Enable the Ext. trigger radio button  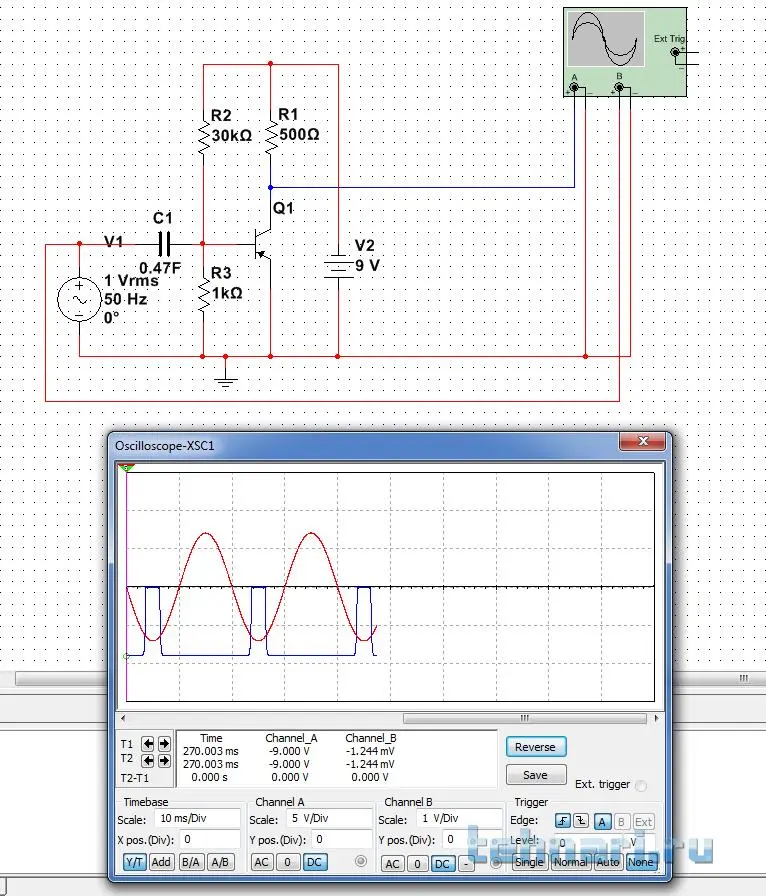(640, 786)
